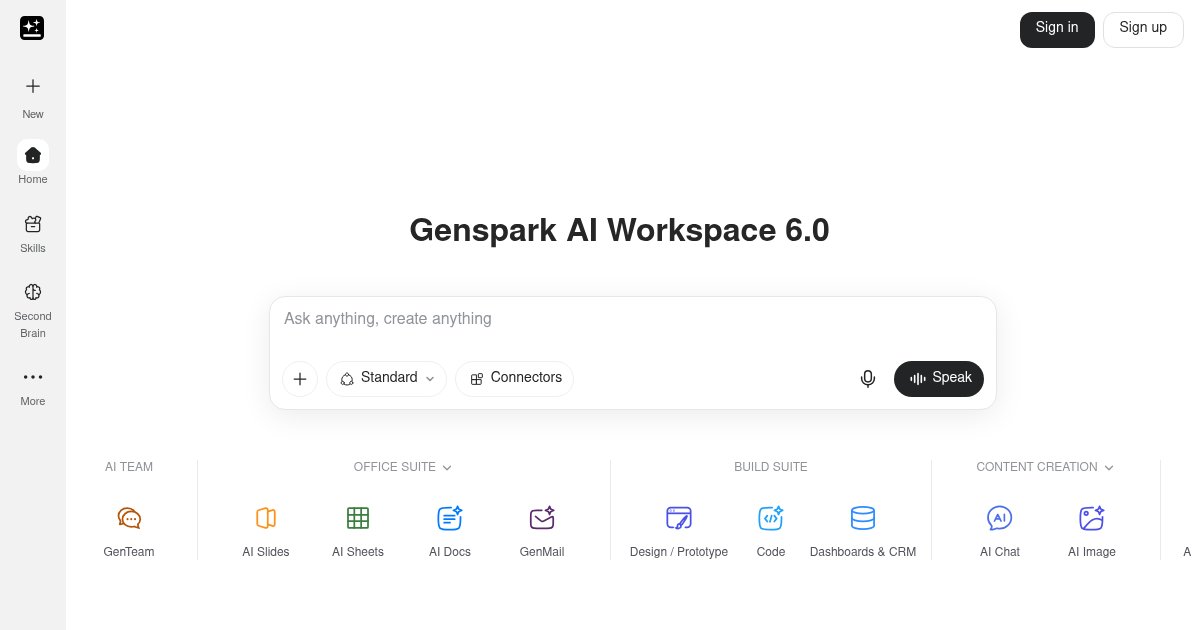
Task: Expand the Standard model dropdown
Action: click(x=386, y=379)
